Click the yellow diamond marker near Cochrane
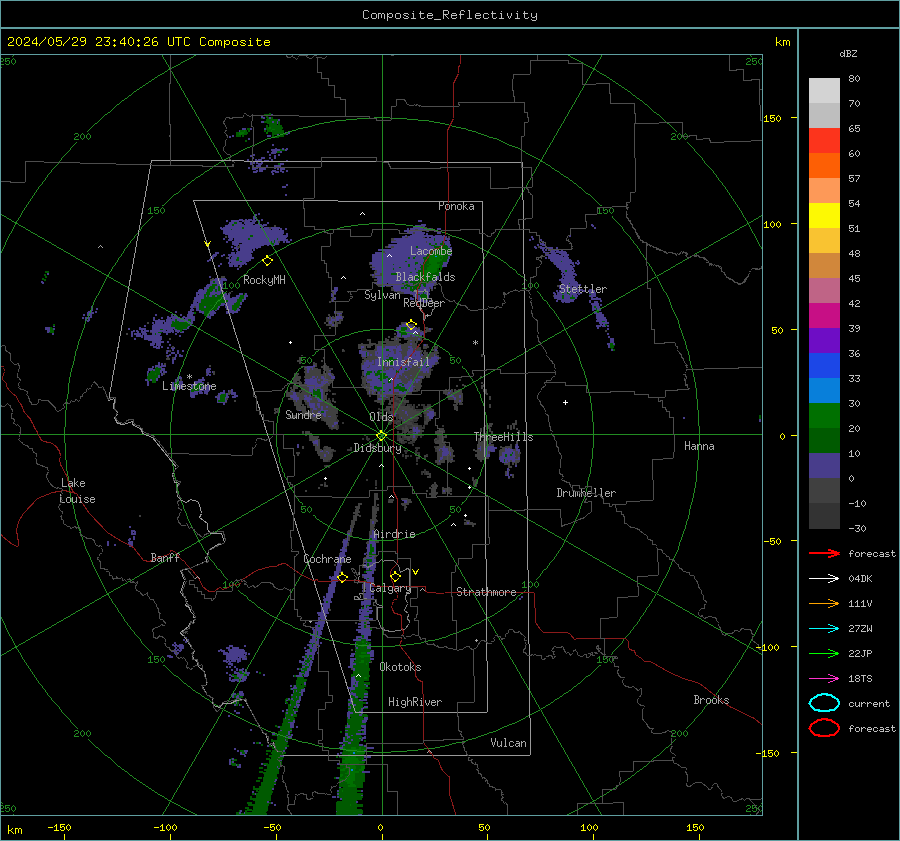This screenshot has width=900, height=841. 343,577
